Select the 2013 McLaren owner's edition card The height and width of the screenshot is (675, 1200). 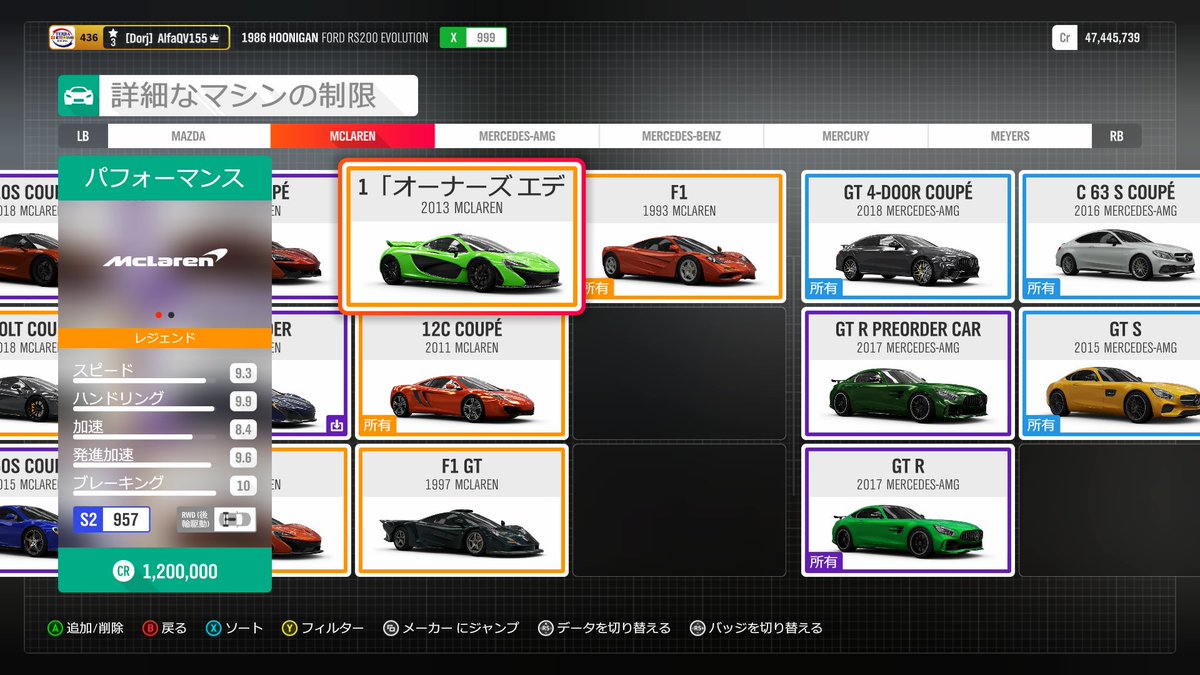click(x=461, y=237)
